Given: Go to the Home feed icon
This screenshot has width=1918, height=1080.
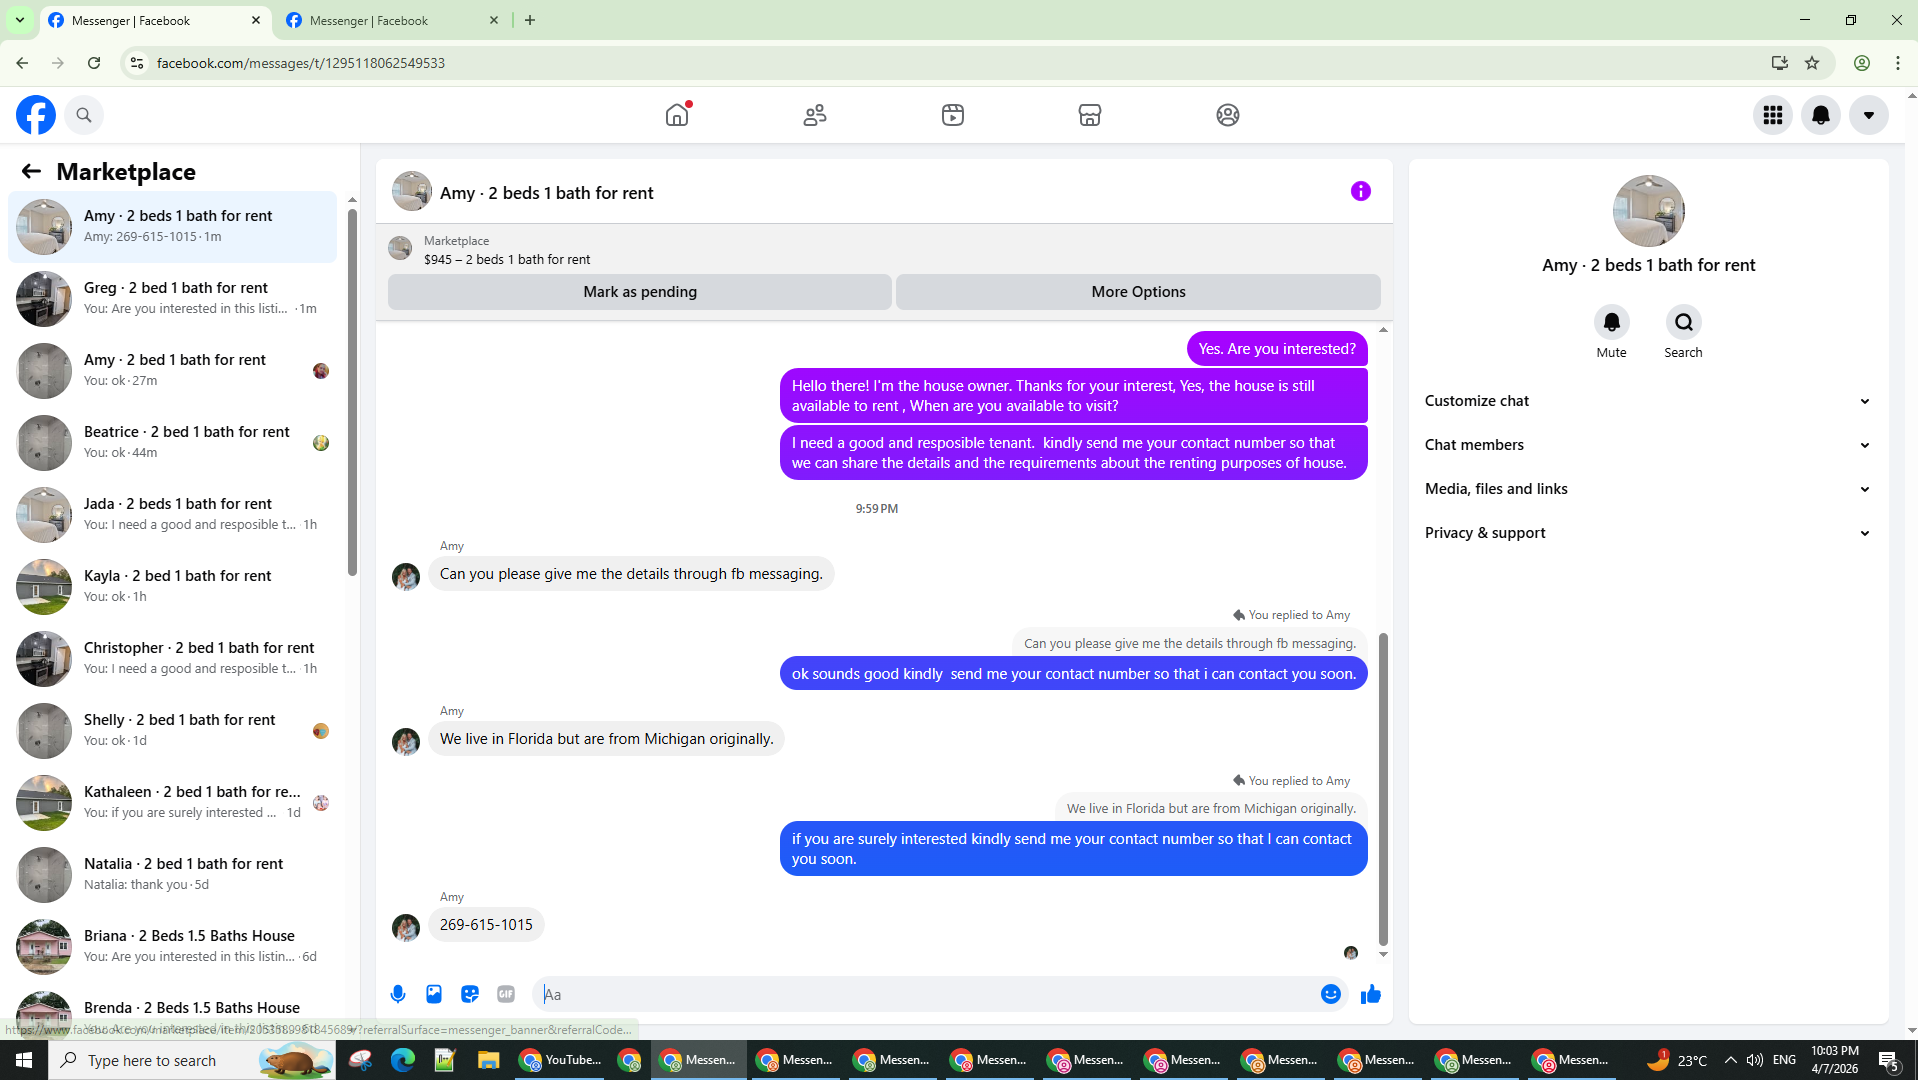Looking at the screenshot, I should pos(677,115).
